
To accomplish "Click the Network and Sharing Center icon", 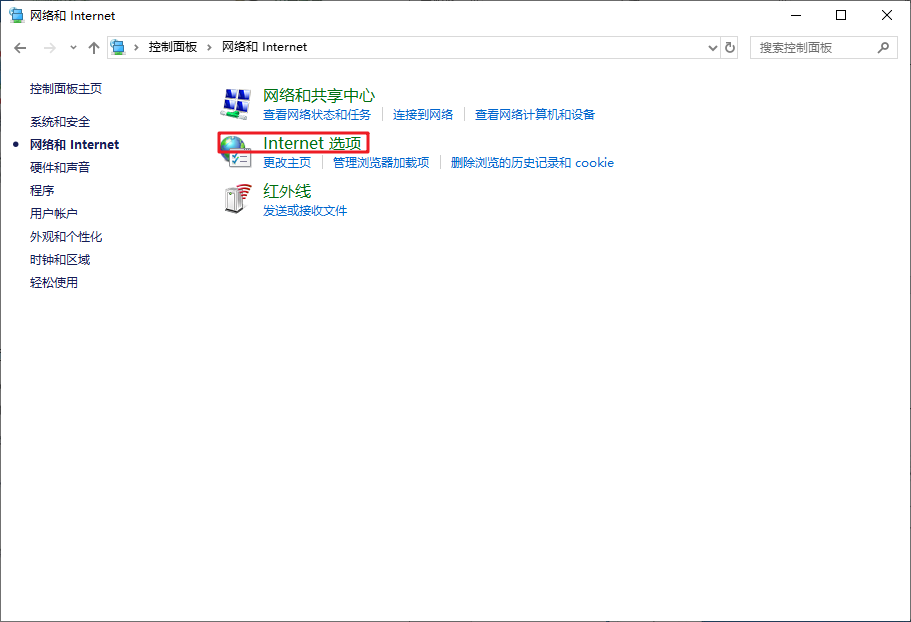I will click(x=236, y=103).
